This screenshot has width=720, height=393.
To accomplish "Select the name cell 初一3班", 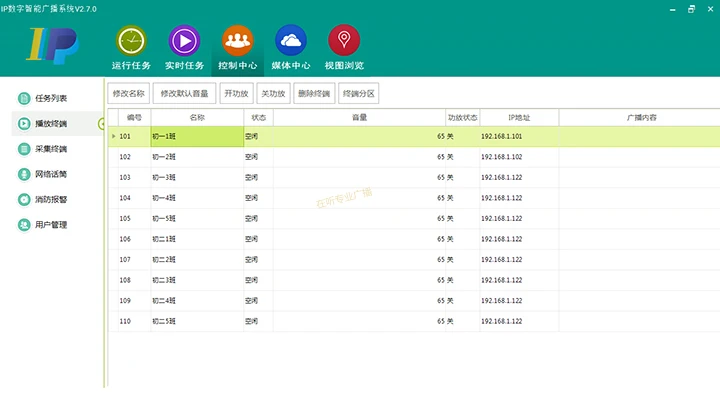I will 197,177.
